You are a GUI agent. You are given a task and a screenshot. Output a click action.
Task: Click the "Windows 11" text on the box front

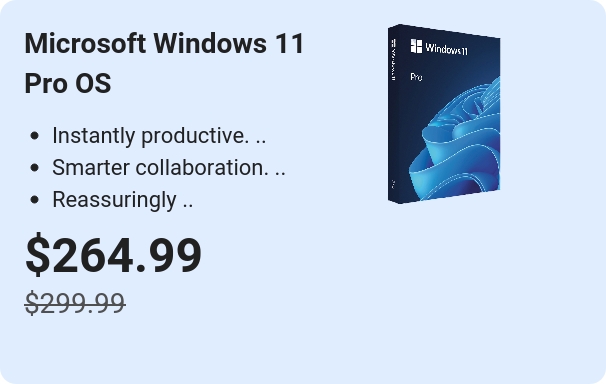446,49
